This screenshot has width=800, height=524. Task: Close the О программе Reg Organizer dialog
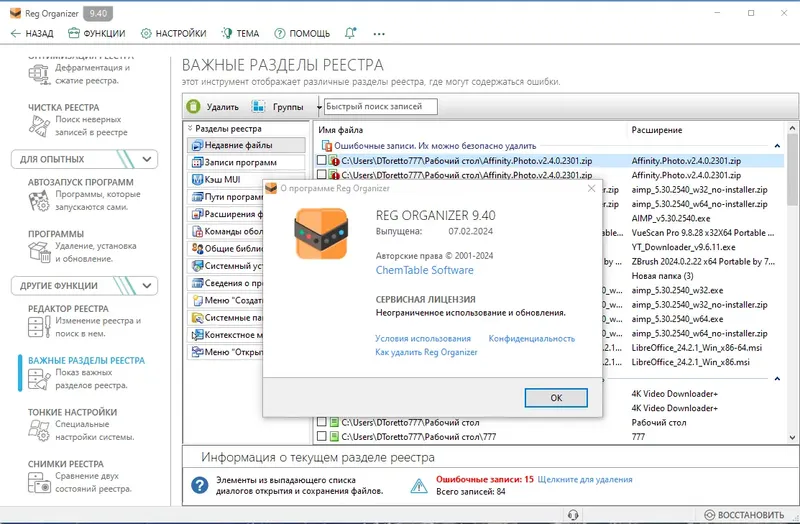(x=591, y=188)
